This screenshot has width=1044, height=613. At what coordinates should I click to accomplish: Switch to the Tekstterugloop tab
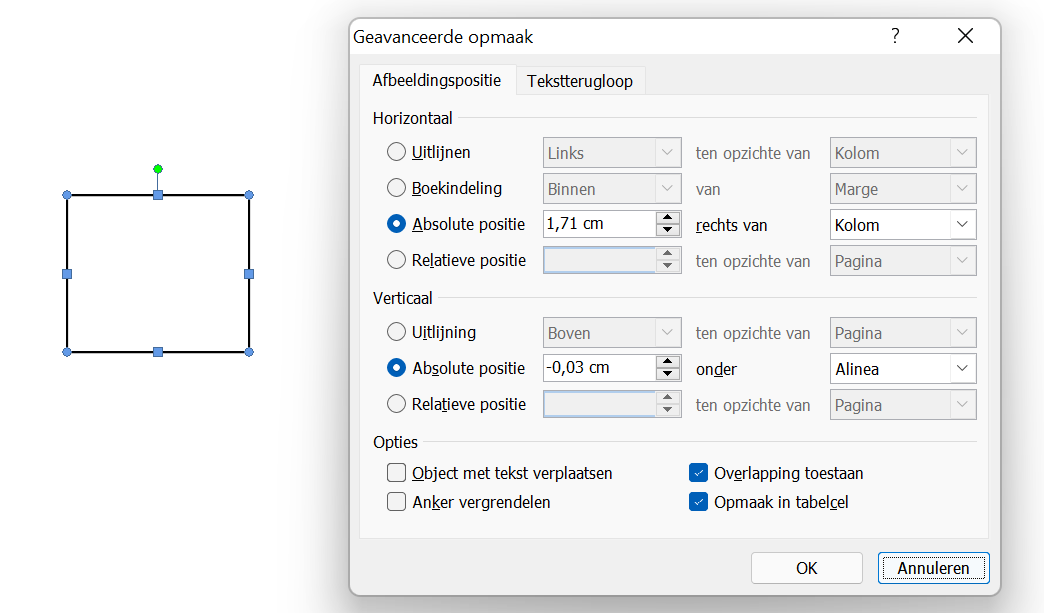click(580, 81)
